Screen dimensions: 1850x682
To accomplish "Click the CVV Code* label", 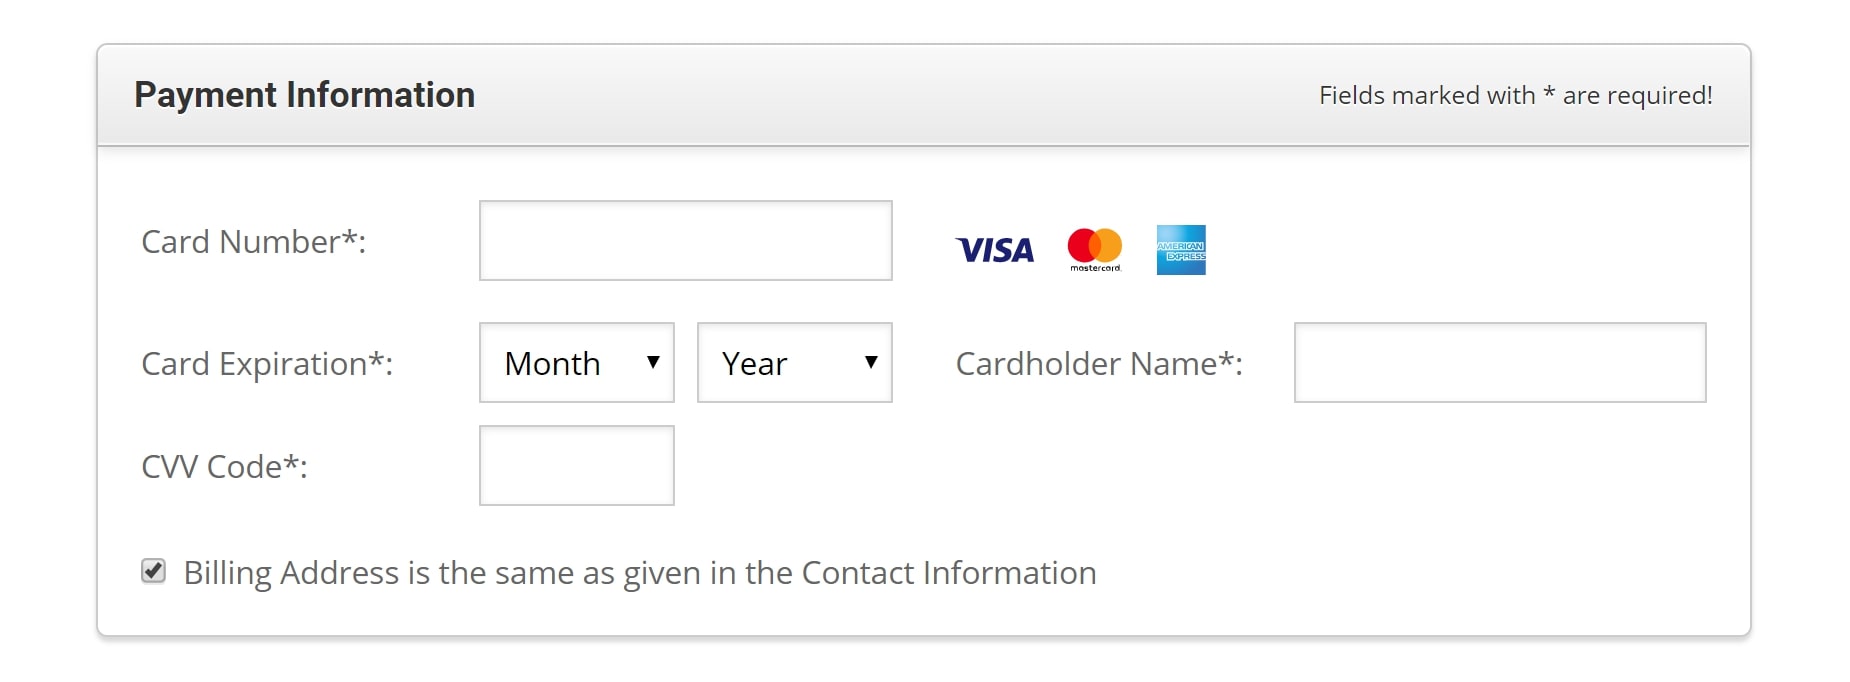I will (224, 467).
